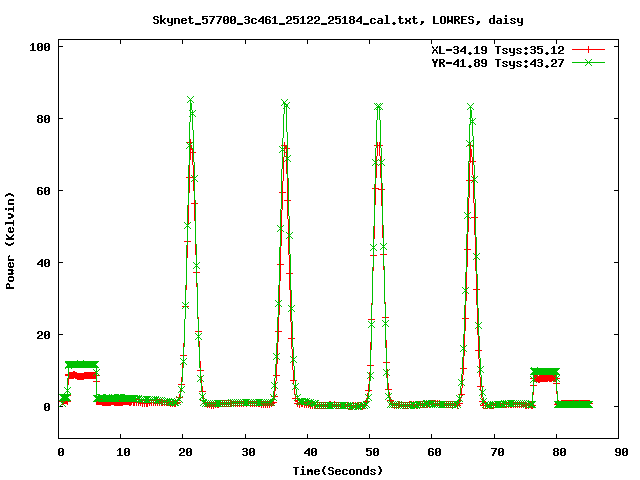Click x-axis tick label 20
This screenshot has height=480, width=640.
click(x=185, y=452)
